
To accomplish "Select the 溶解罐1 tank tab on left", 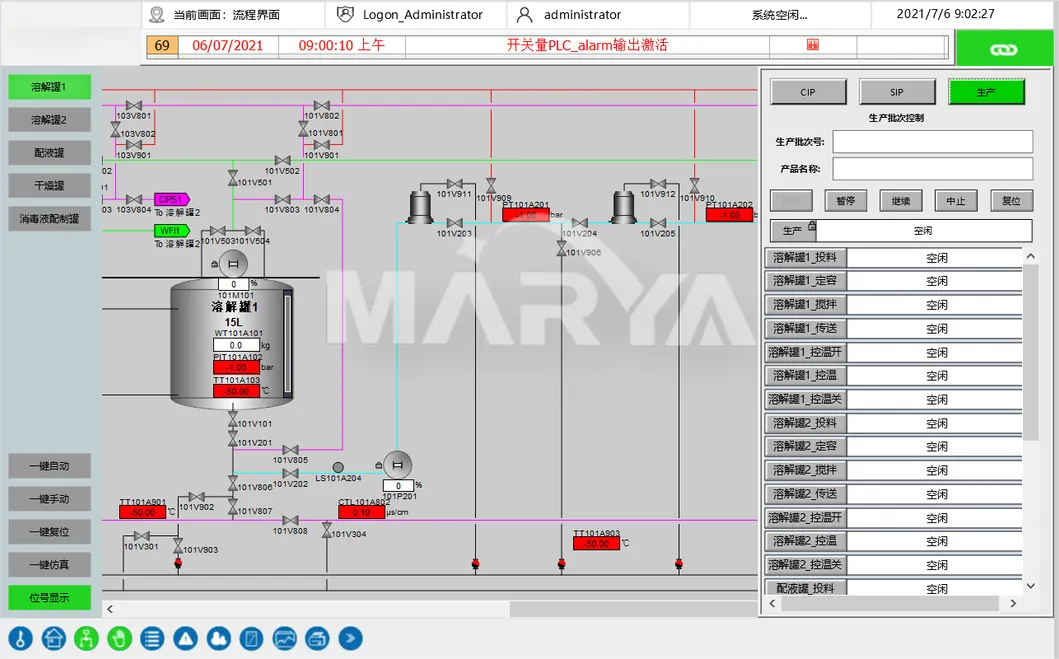I will 48,86.
